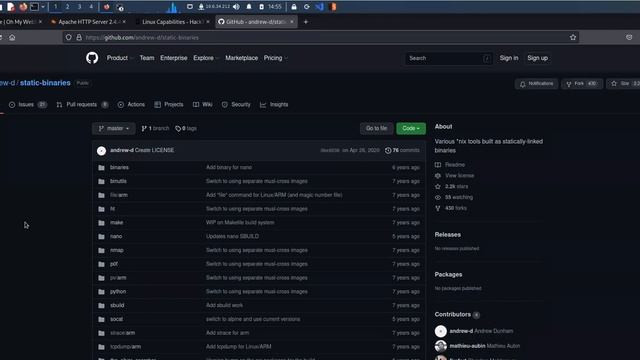
Task: Click the Go to file button
Action: point(376,128)
